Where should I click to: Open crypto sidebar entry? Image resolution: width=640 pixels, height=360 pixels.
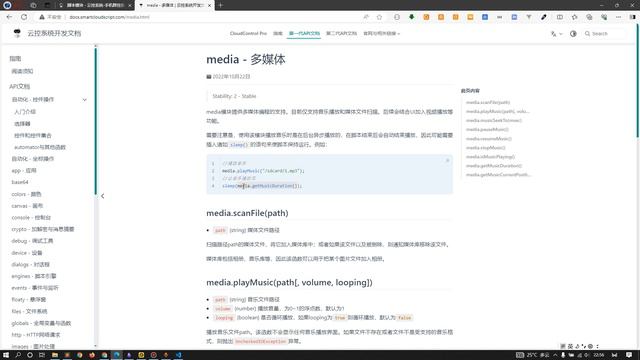(x=43, y=229)
